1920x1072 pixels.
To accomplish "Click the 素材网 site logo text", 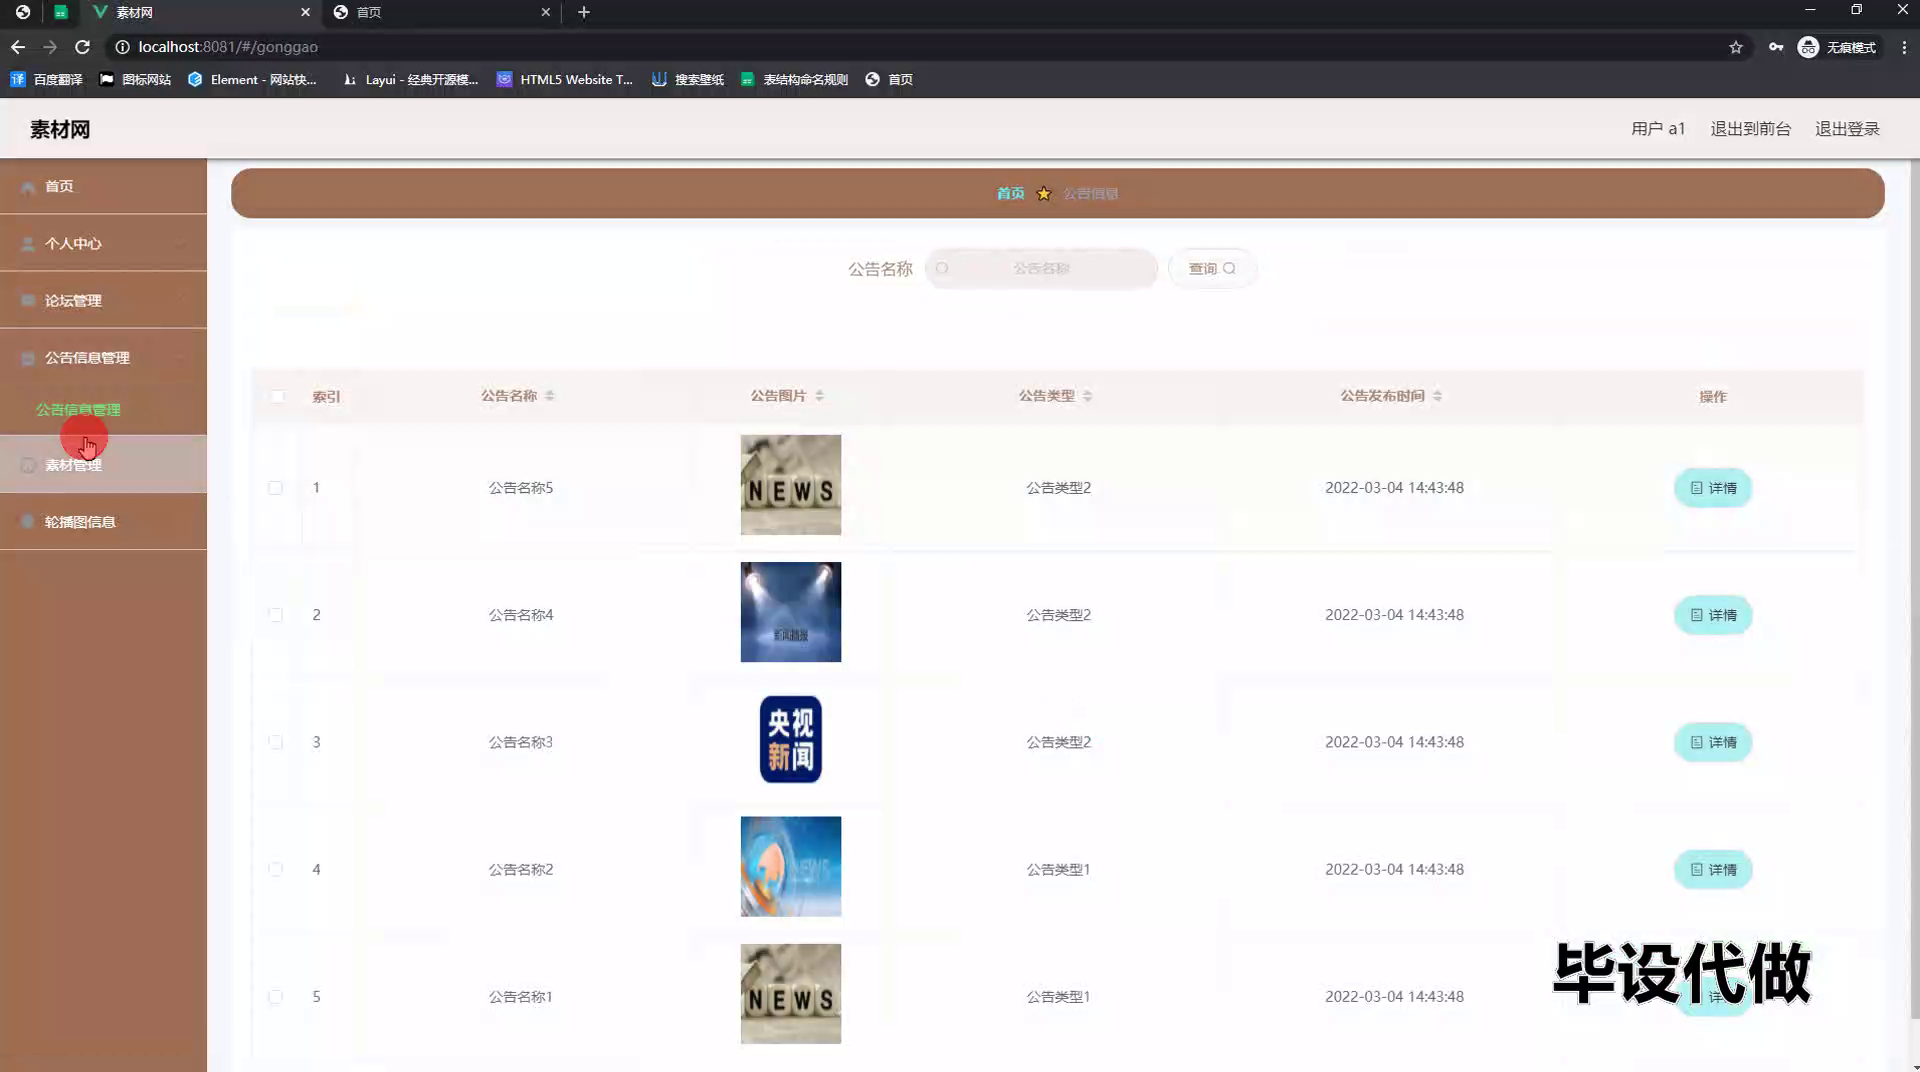I will 60,129.
